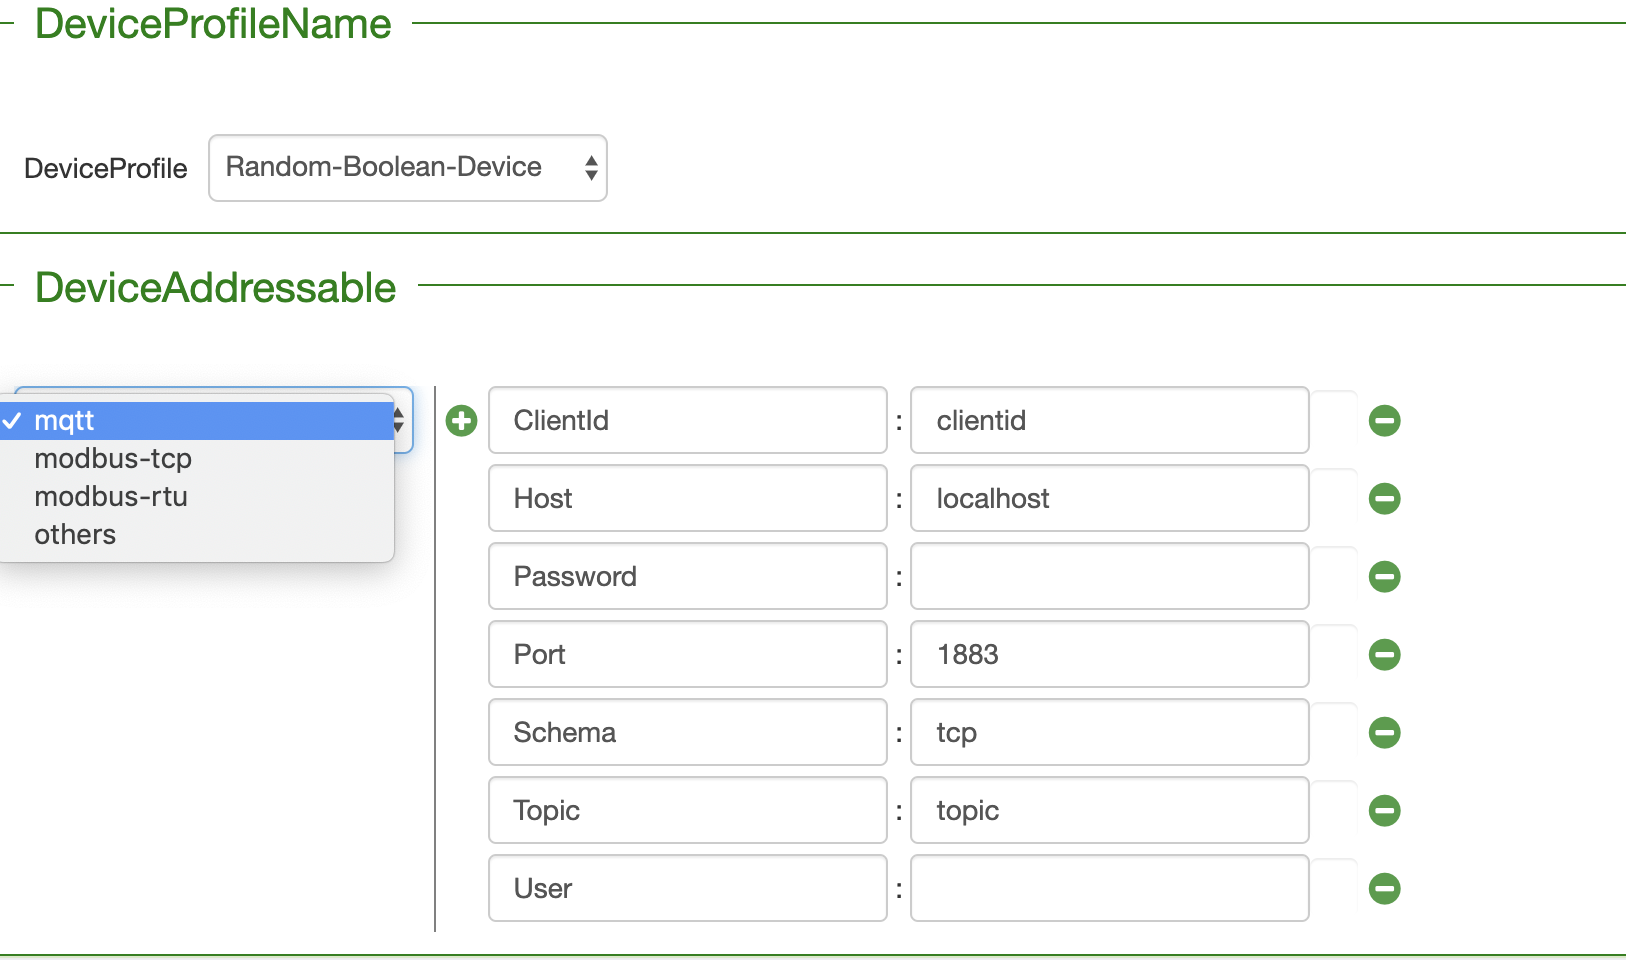Remove the ClientId row via minus icon
This screenshot has width=1626, height=960.
click(1385, 420)
